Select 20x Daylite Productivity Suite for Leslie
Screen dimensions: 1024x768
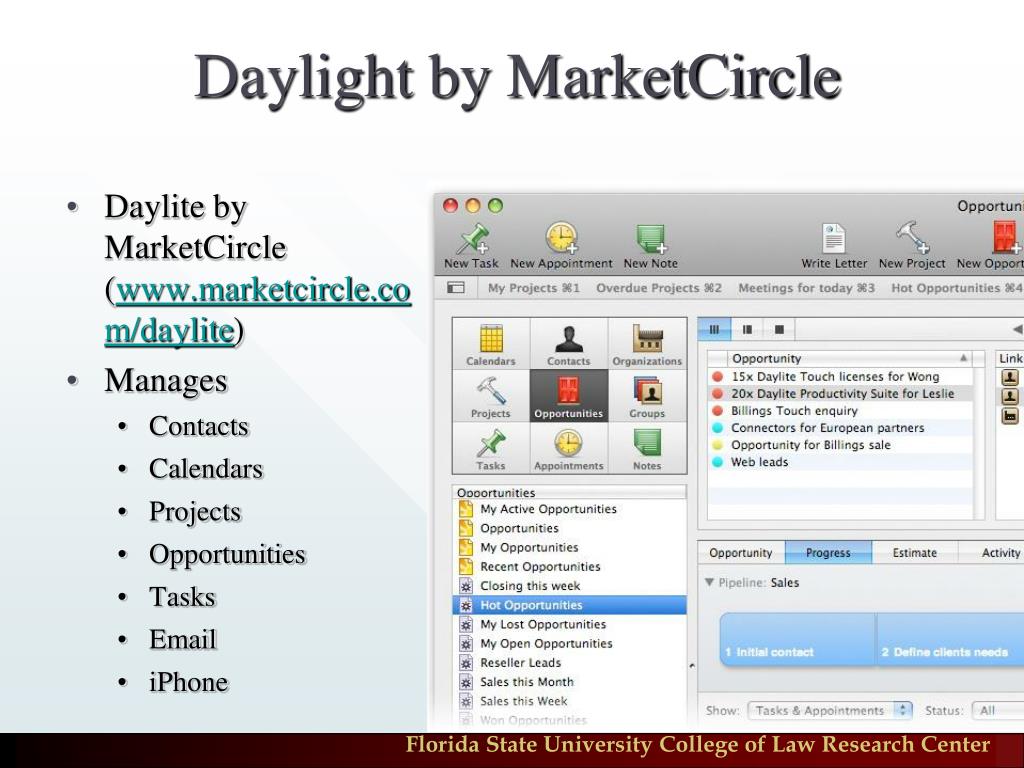pos(840,393)
